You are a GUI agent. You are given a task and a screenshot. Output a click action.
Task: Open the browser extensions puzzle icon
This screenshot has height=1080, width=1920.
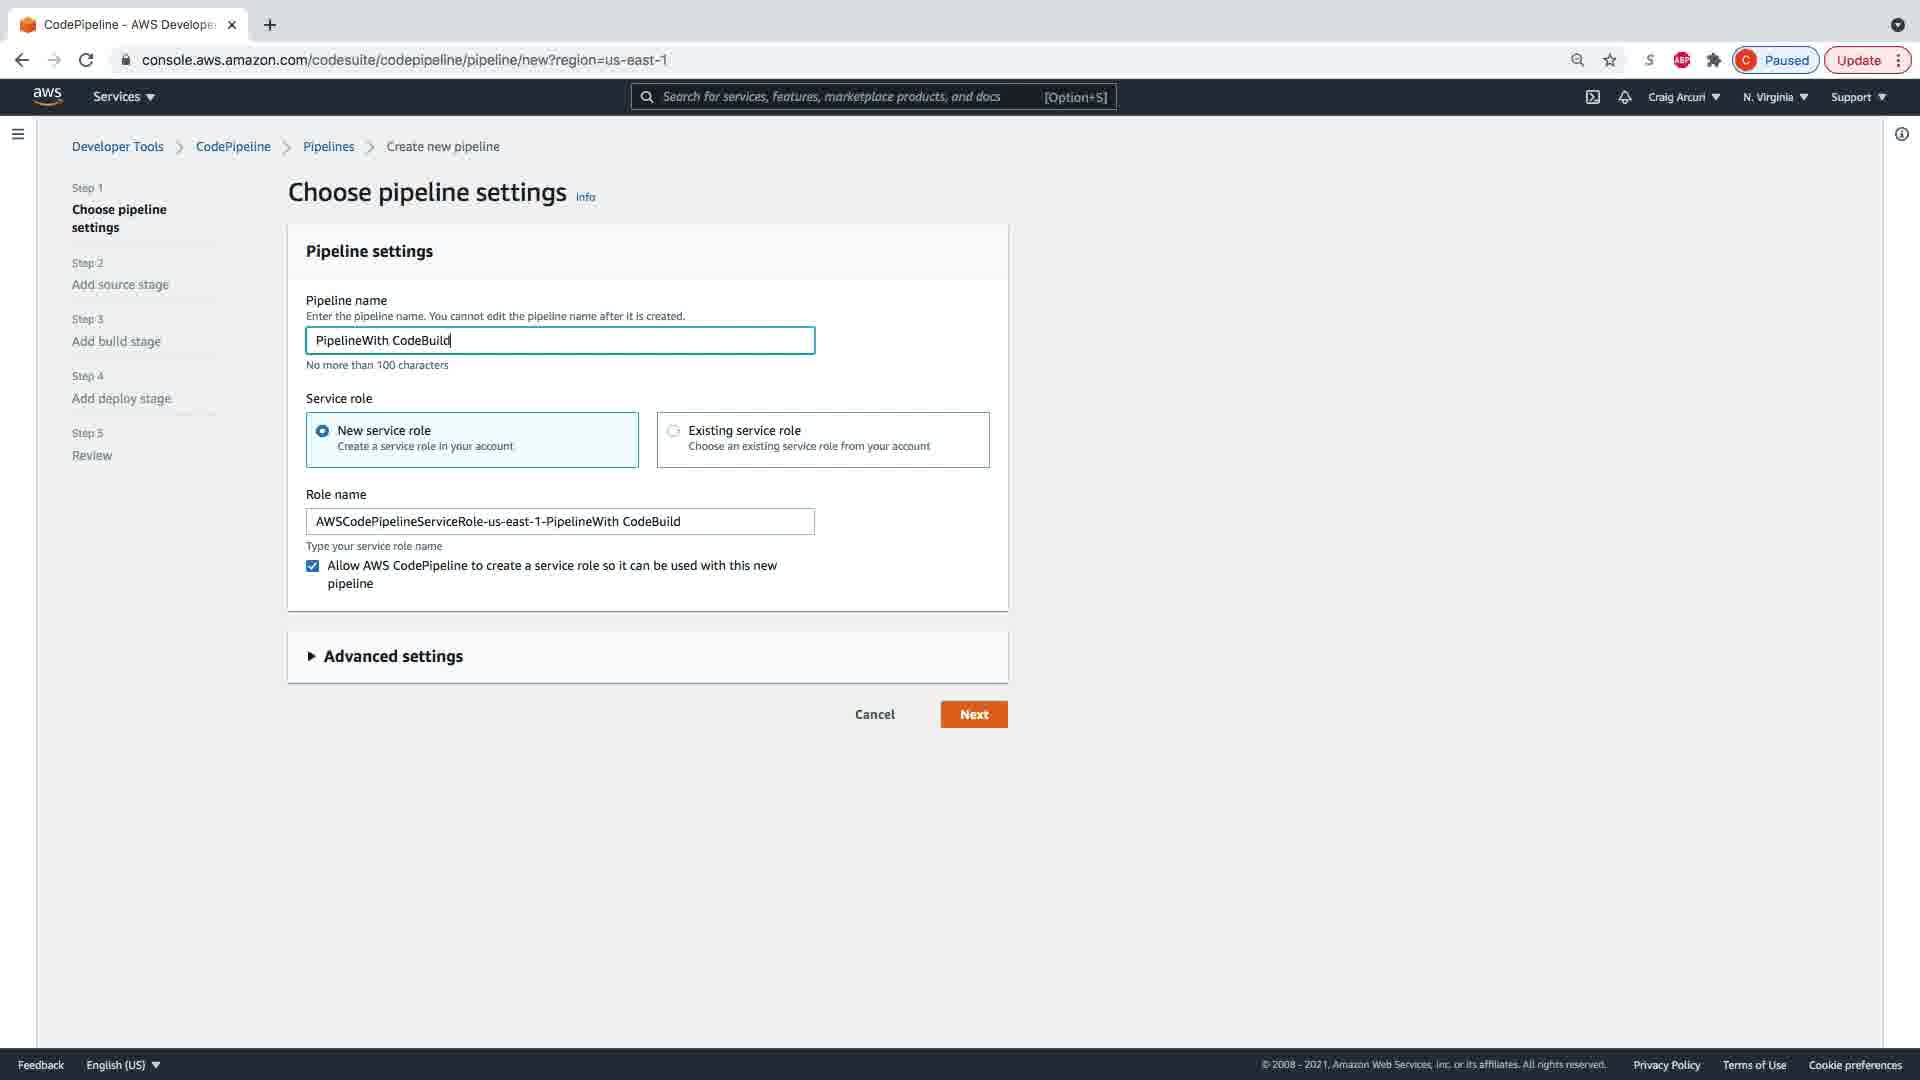1714,60
